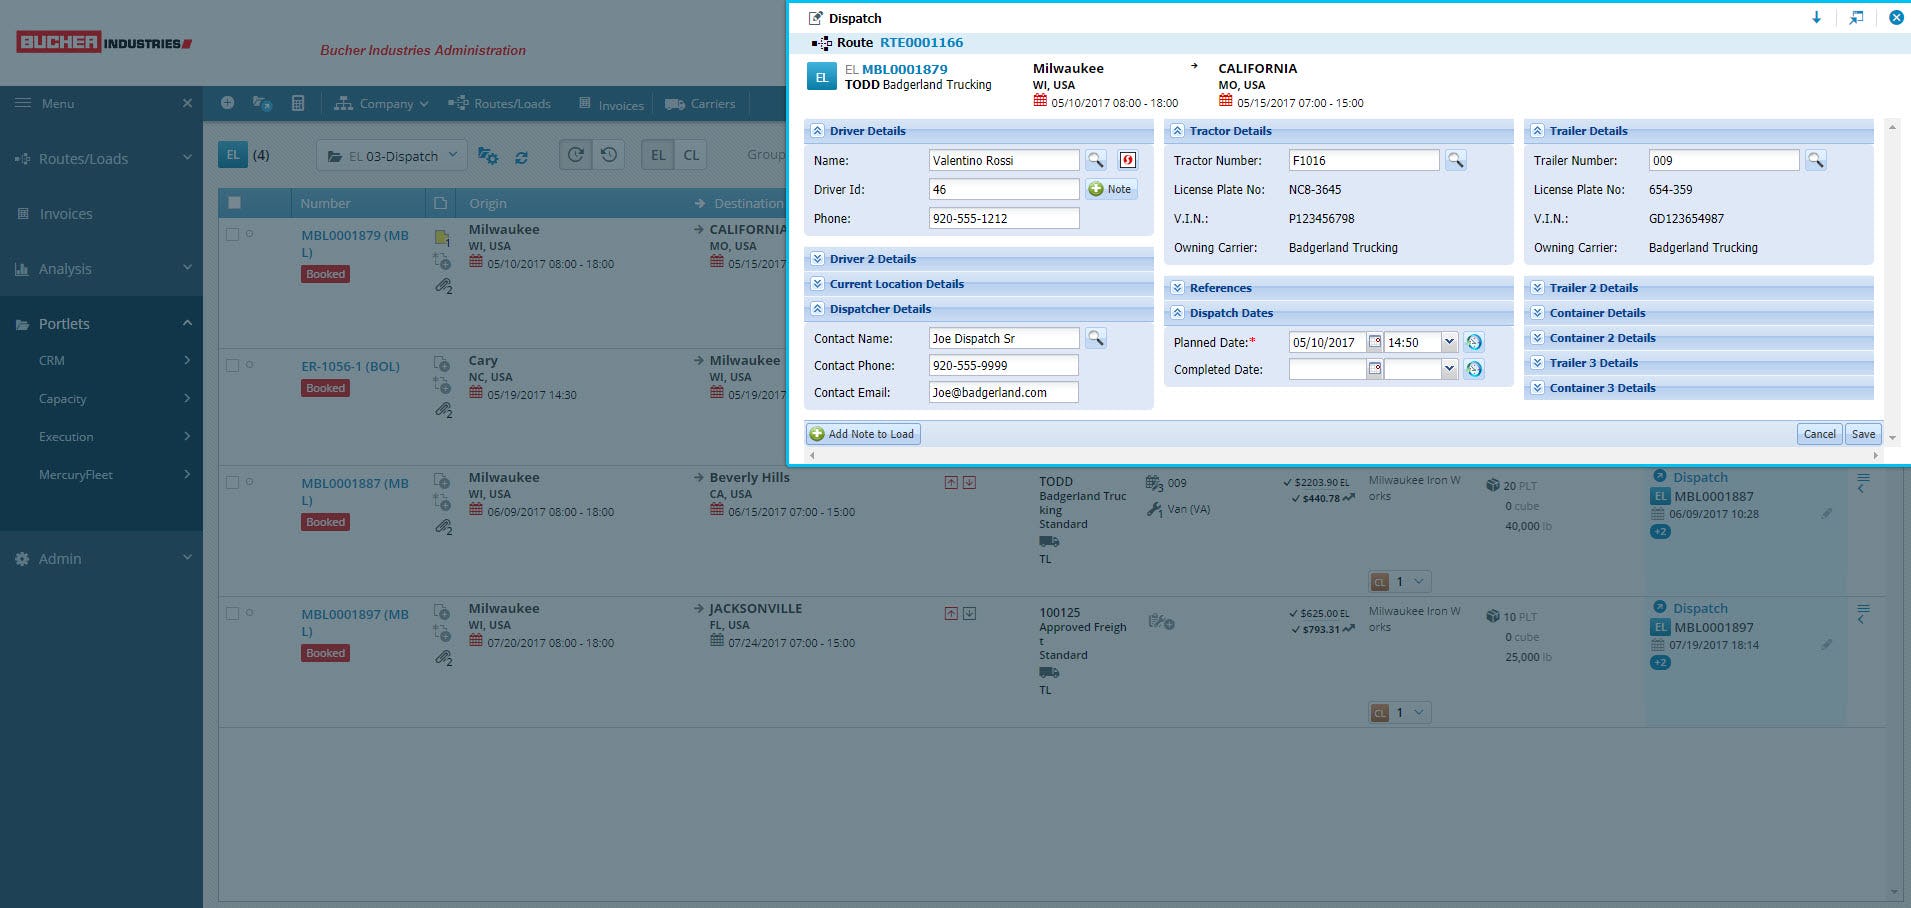The width and height of the screenshot is (1911, 908).
Task: Check the select-all checkbox in table header
Action: (233, 202)
